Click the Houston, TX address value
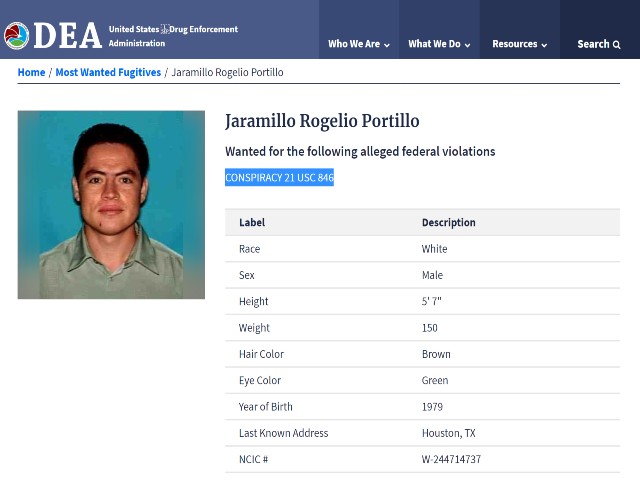The image size is (640, 480). point(449,433)
